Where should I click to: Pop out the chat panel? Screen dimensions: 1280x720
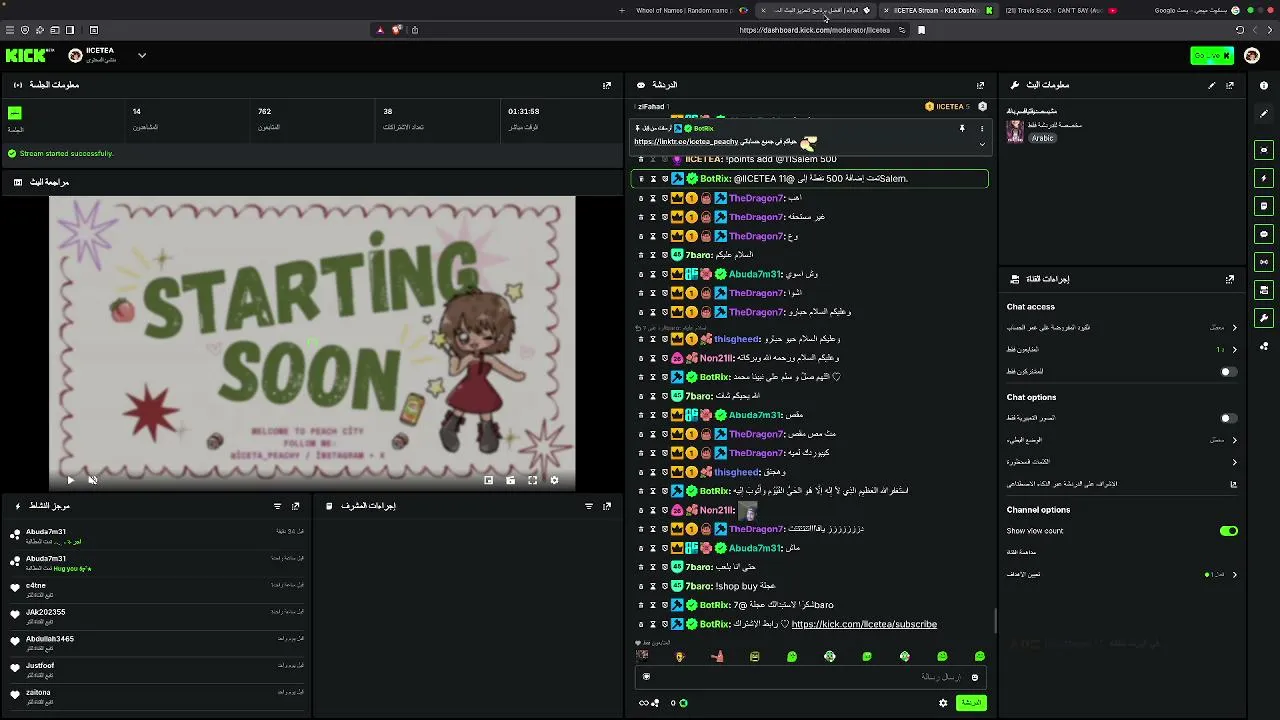pos(980,85)
